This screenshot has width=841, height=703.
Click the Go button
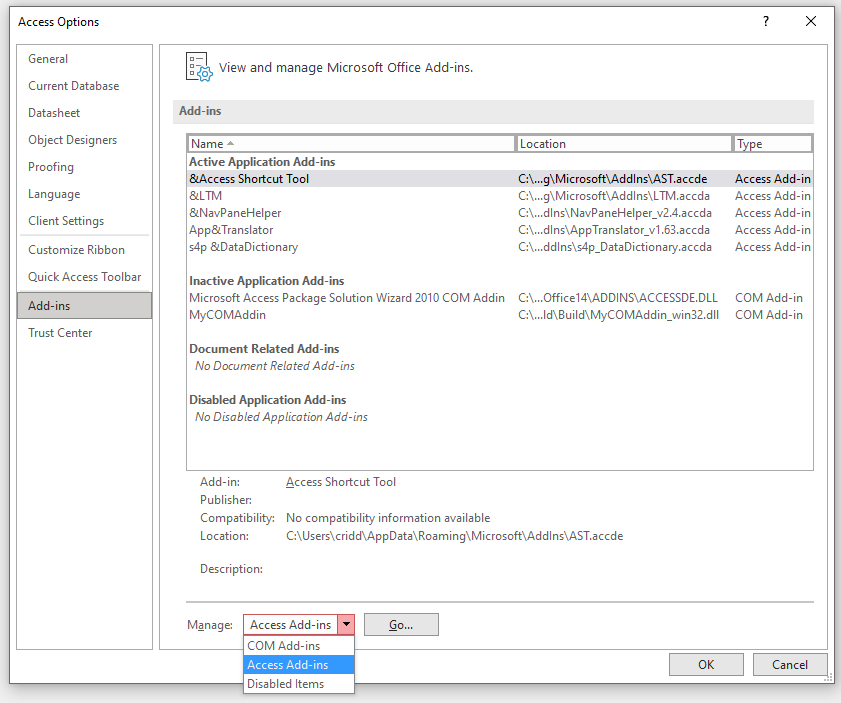pos(400,624)
